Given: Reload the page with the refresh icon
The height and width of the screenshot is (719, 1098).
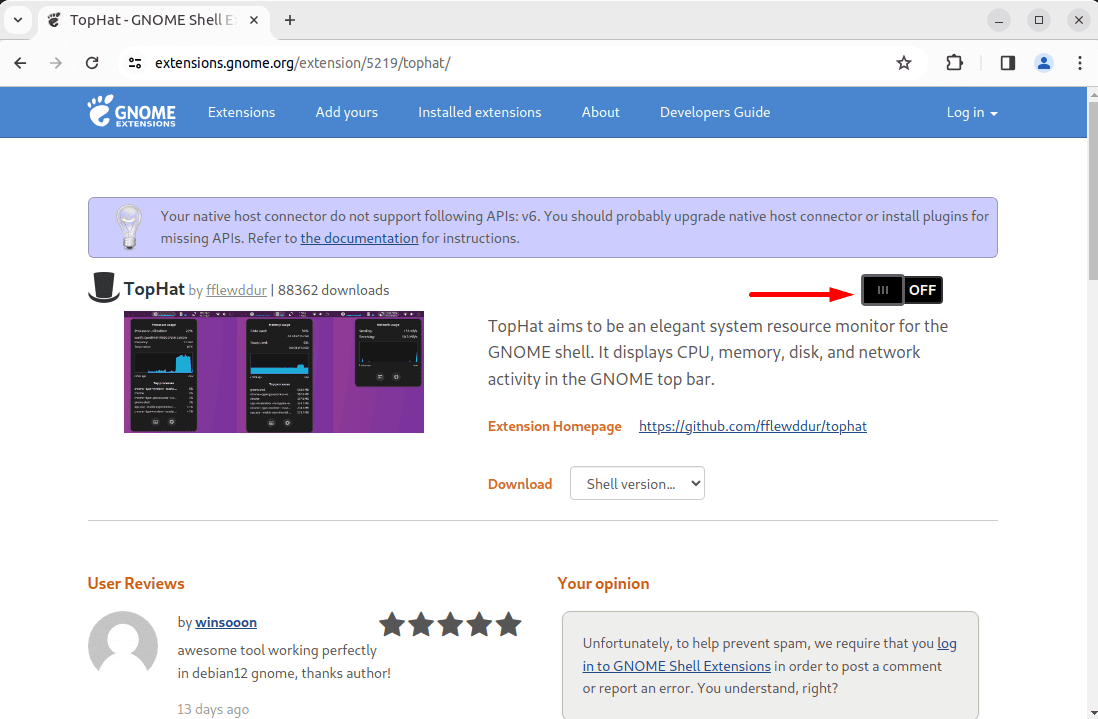Looking at the screenshot, I should (92, 63).
